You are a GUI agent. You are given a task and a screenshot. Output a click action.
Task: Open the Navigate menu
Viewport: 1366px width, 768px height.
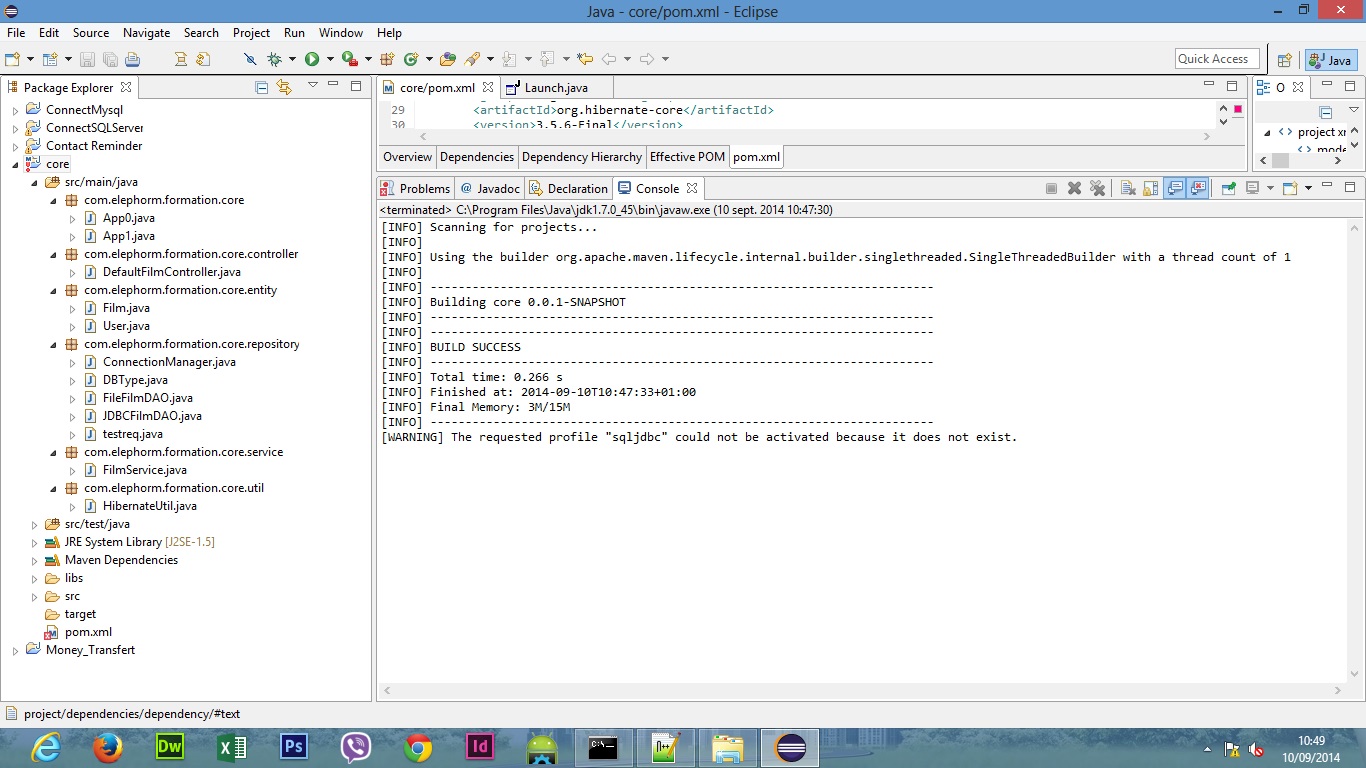click(146, 33)
